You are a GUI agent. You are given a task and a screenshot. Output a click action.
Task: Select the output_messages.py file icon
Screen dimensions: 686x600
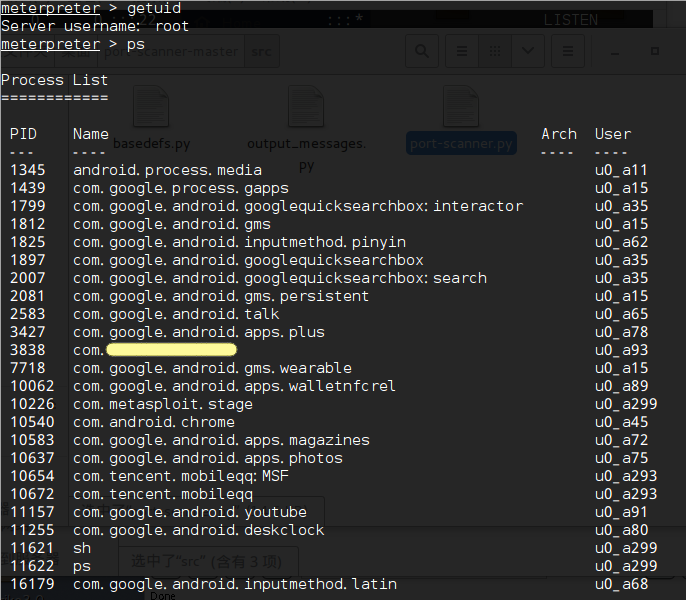click(306, 108)
